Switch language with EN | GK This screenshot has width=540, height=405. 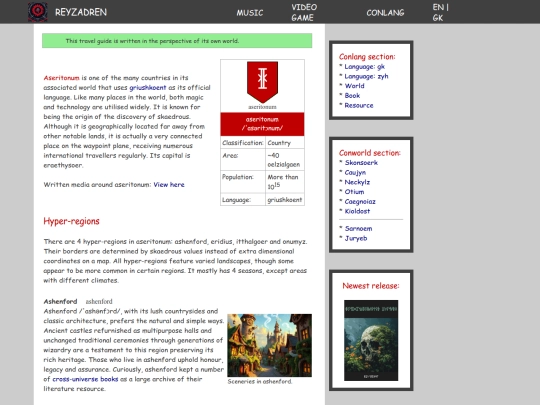pos(440,12)
